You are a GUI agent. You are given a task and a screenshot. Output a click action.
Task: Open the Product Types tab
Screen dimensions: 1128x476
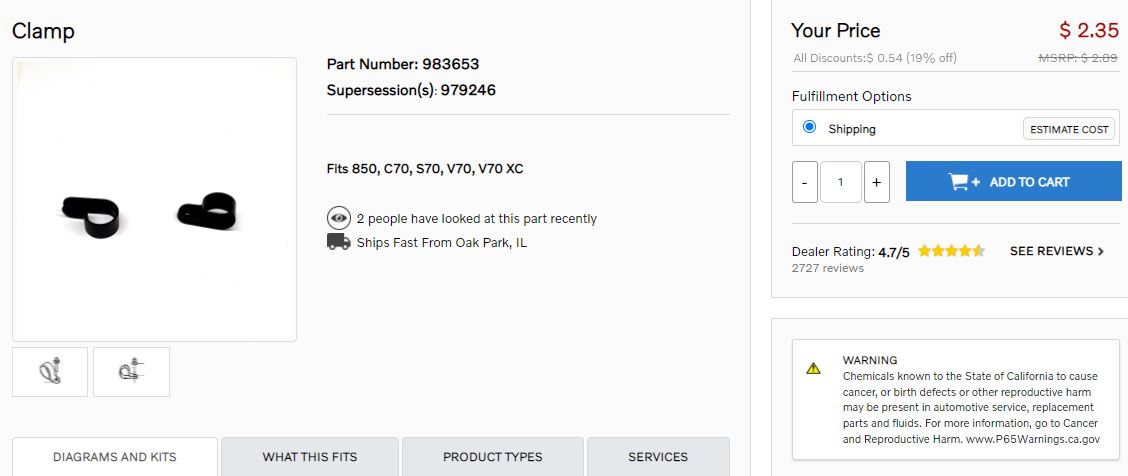(x=493, y=457)
